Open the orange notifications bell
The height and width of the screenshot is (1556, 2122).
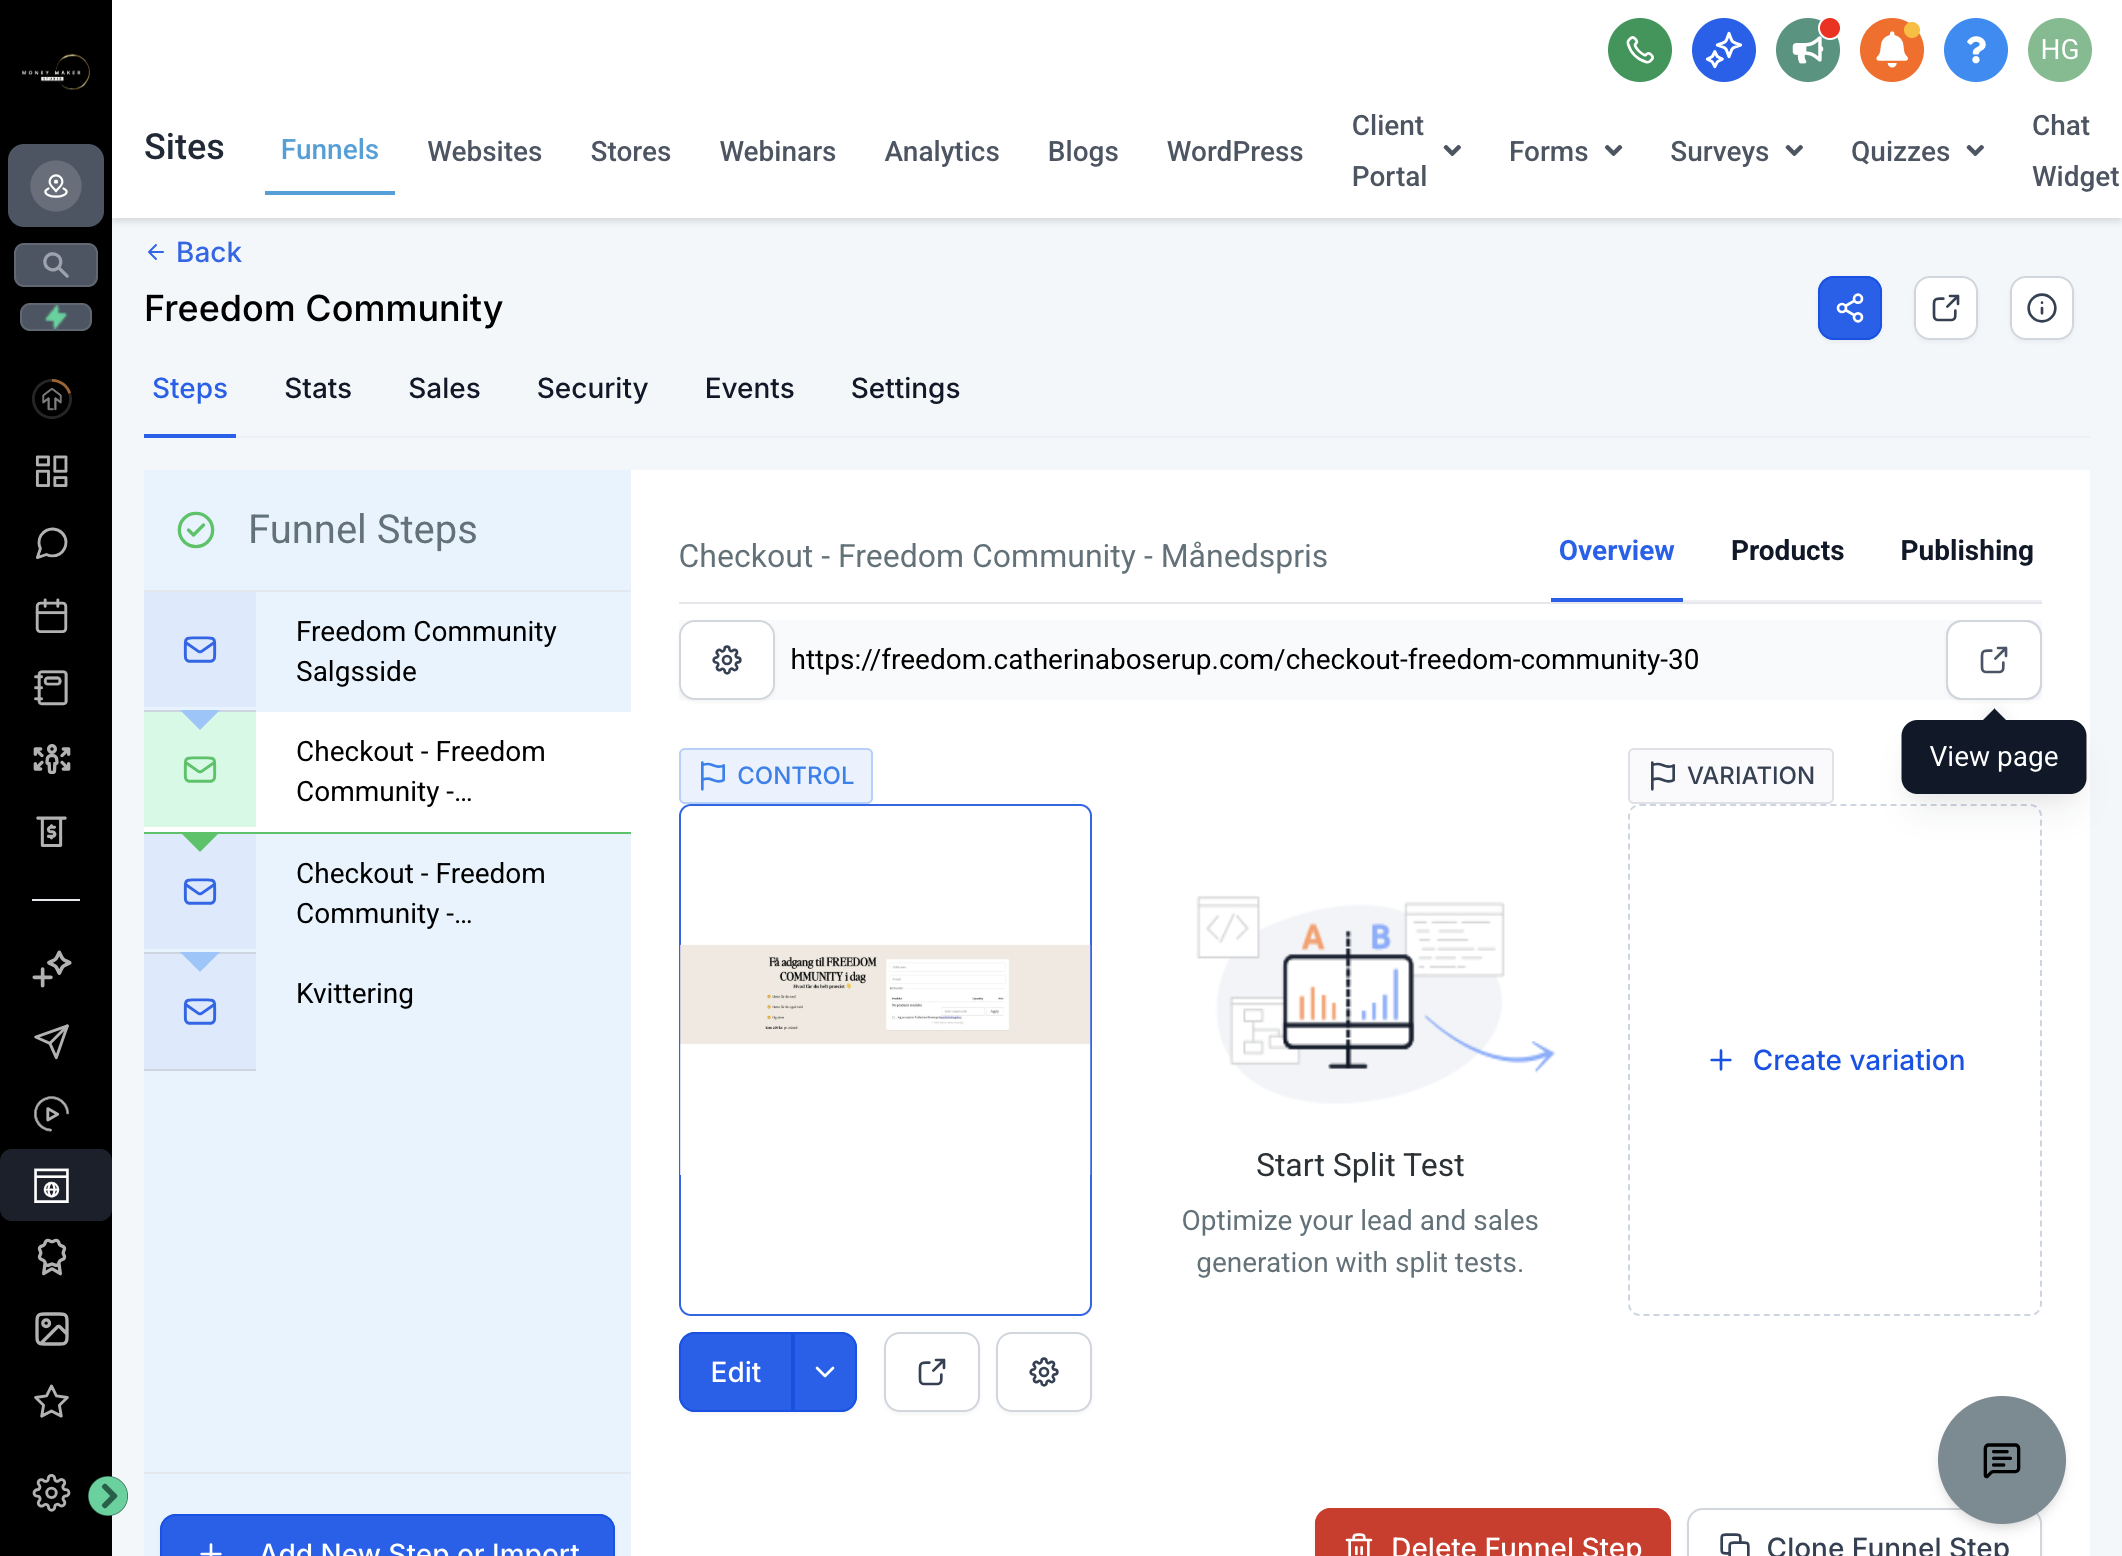(x=1891, y=50)
